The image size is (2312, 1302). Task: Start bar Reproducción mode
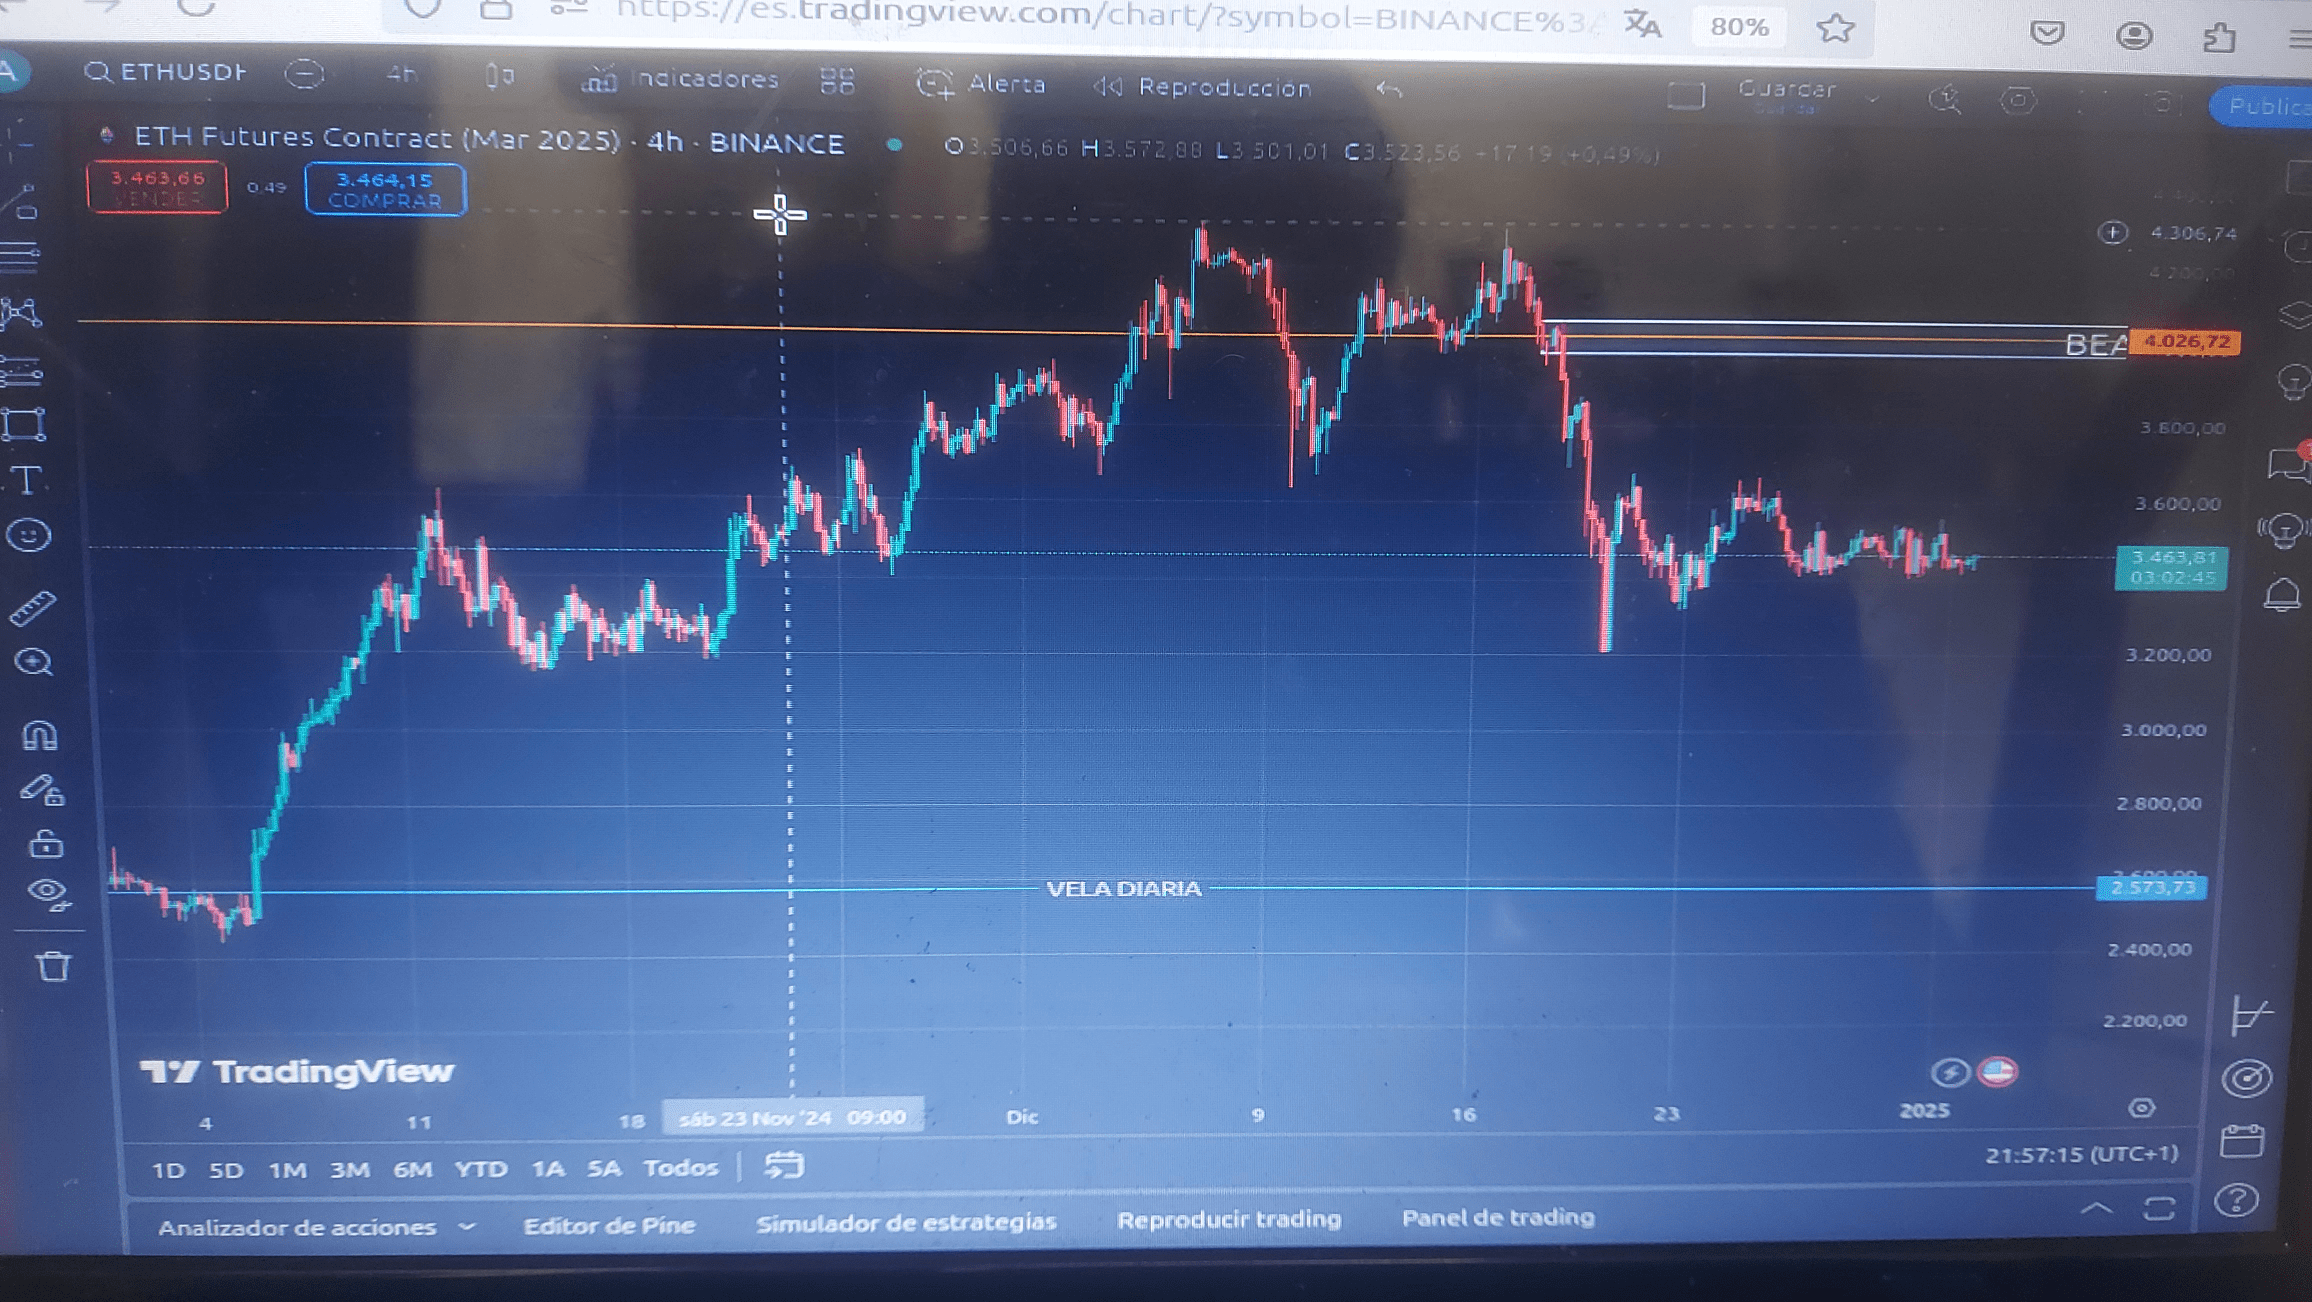[1202, 87]
